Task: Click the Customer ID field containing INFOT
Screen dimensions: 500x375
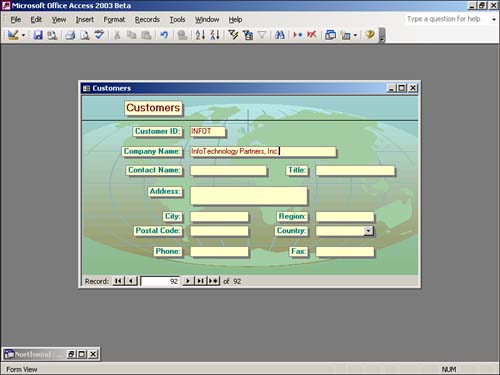Action: click(x=207, y=131)
